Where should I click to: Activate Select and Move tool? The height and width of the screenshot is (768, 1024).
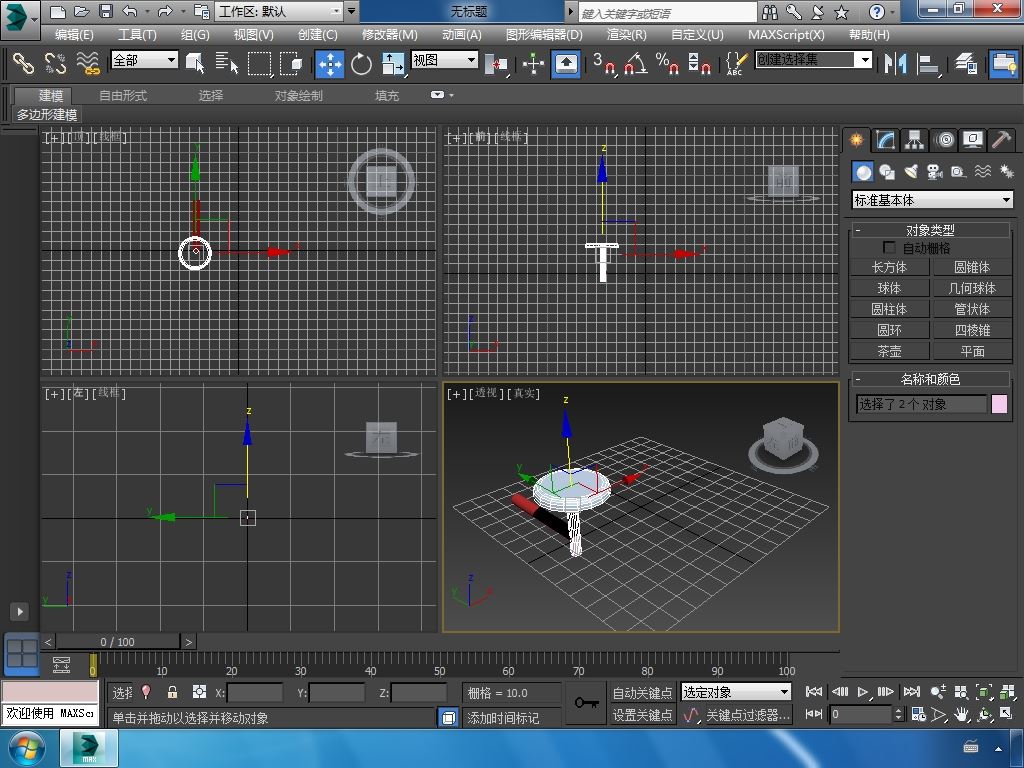330,64
